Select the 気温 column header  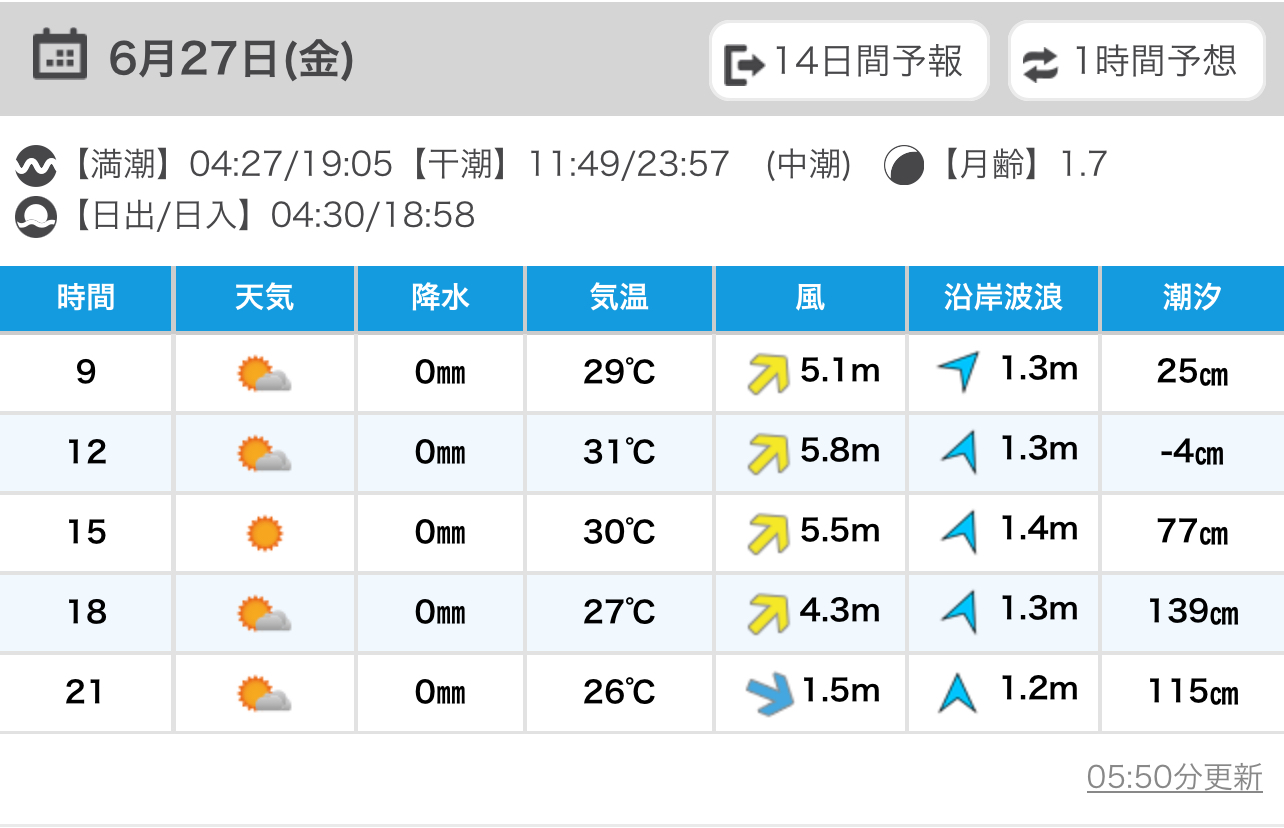(x=619, y=298)
